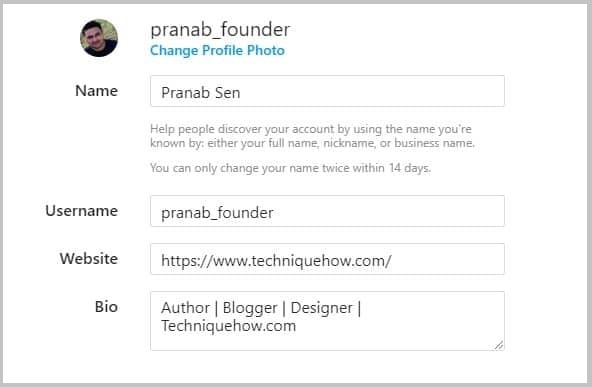Click the pranab_founder heading above the link
Screen dimensions: 592x387
(220, 29)
